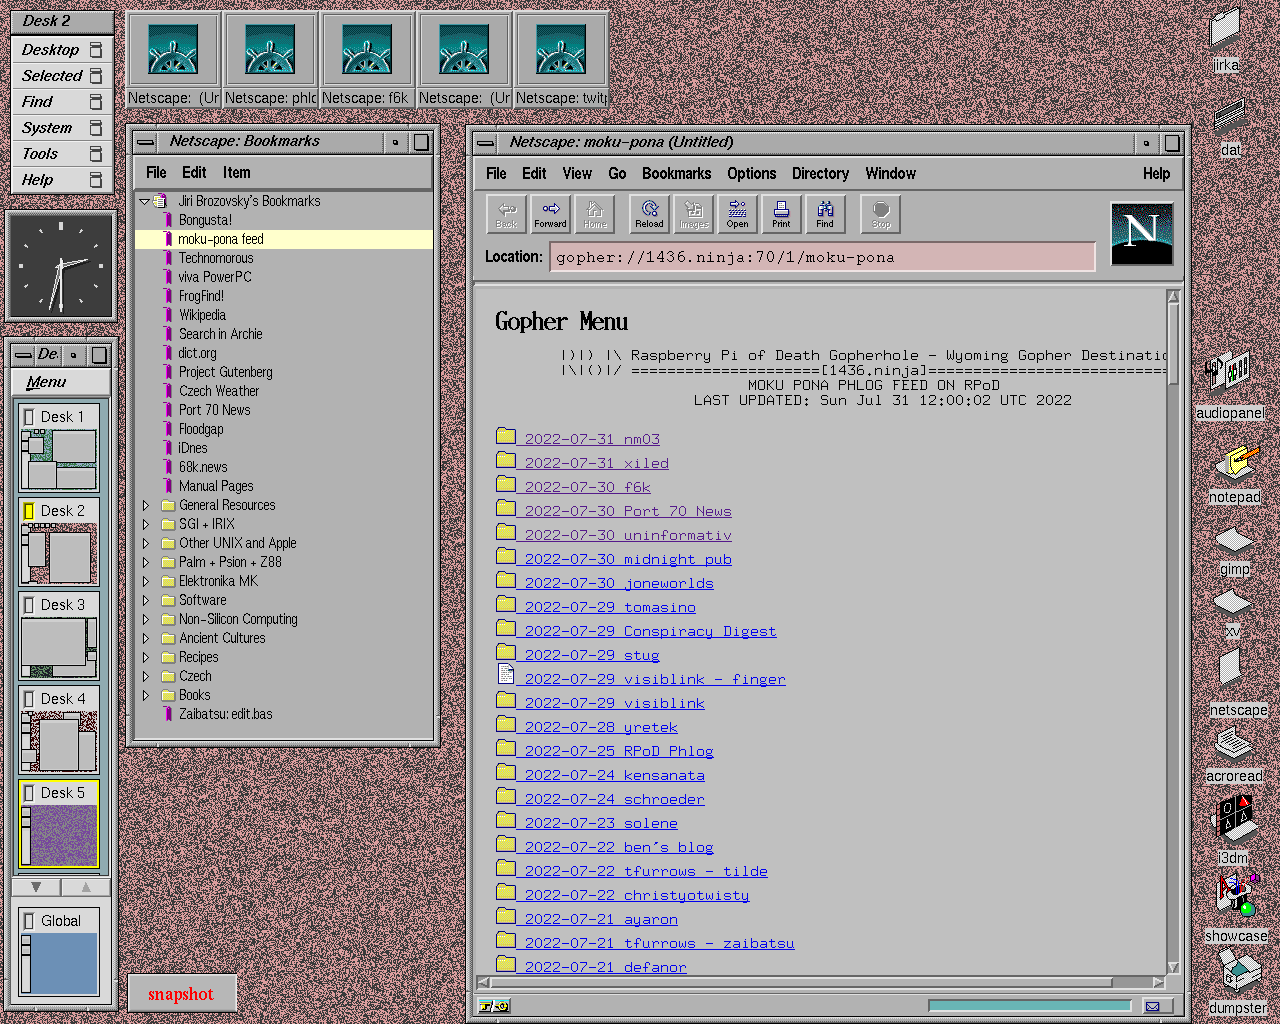Launch the gimp desktop icon
This screenshot has width=1280, height=1024.
point(1234,543)
